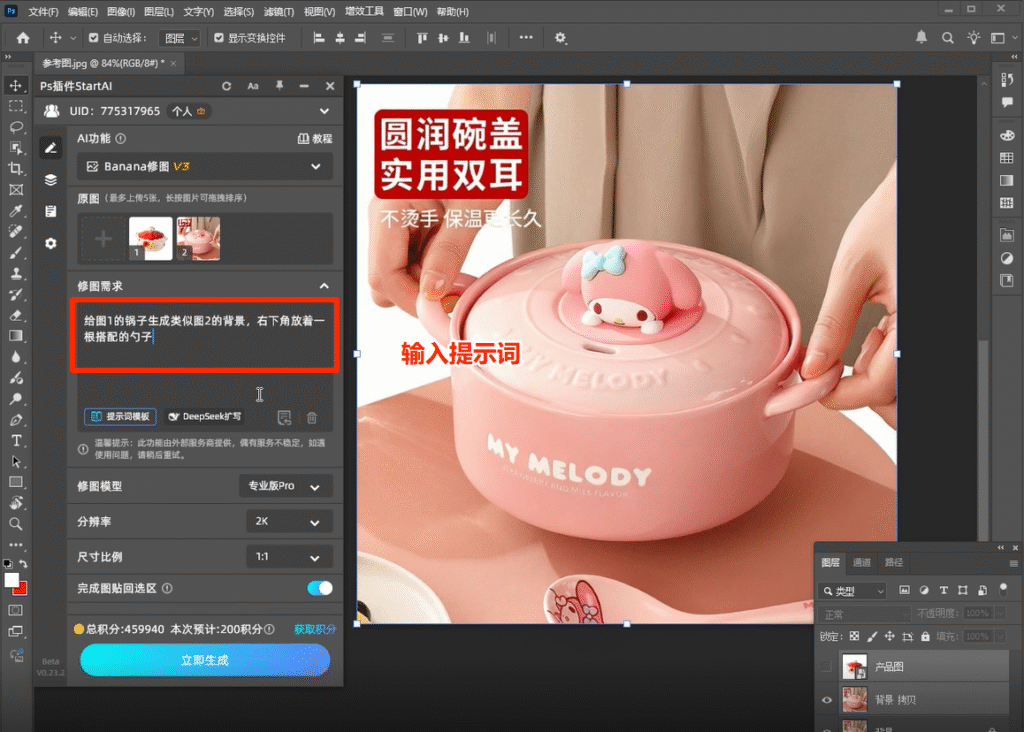This screenshot has width=1024, height=732.
Task: Open notifications bell icon
Action: click(x=921, y=37)
